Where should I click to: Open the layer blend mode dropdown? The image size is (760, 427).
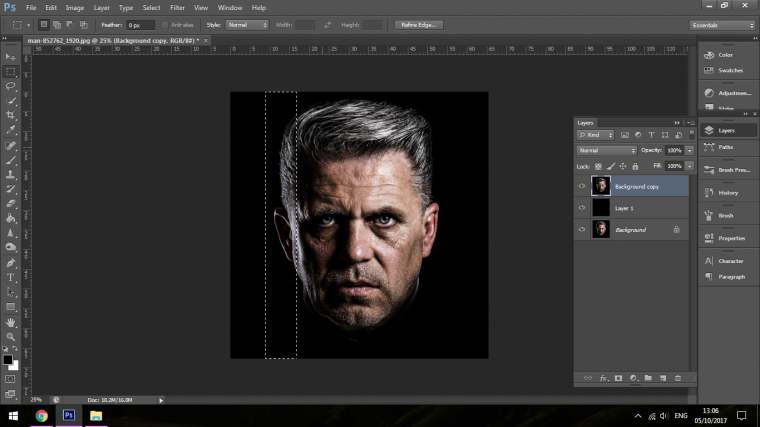[606, 151]
